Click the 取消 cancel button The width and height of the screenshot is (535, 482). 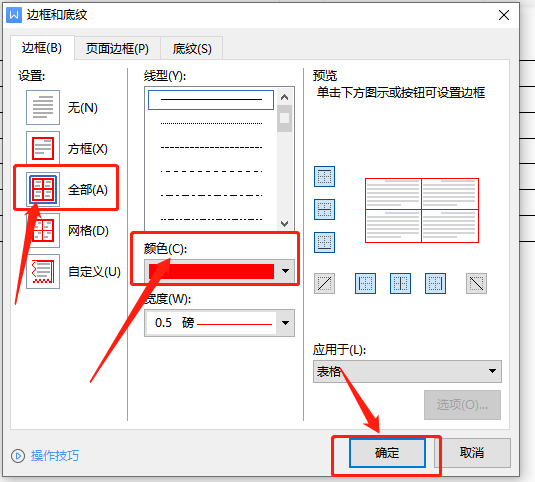click(472, 453)
